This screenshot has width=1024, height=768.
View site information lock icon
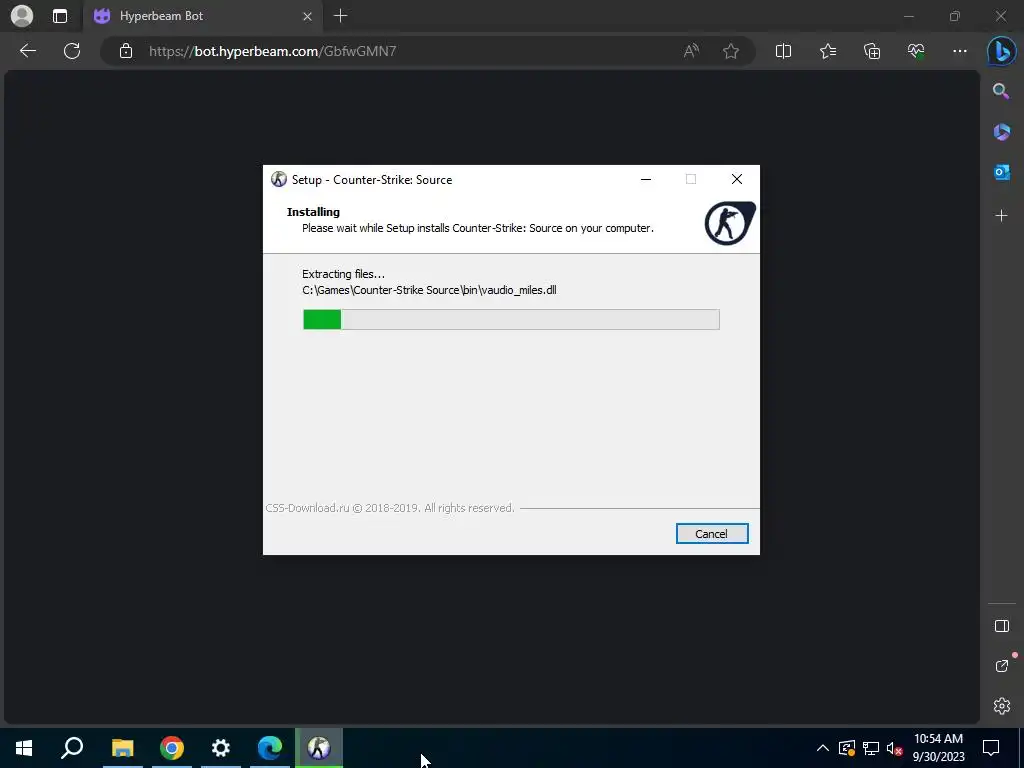(125, 51)
